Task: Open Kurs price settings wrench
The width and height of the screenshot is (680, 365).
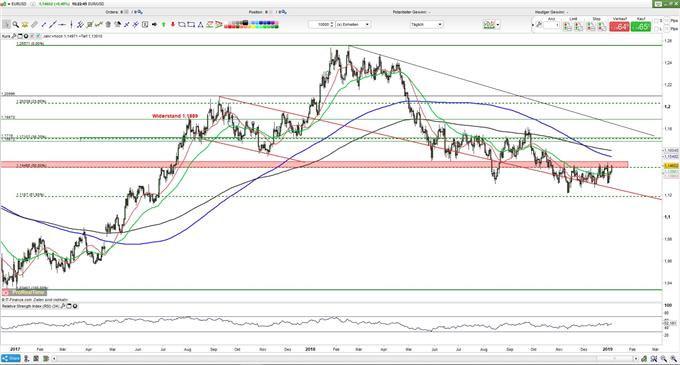Action: tap(14, 36)
